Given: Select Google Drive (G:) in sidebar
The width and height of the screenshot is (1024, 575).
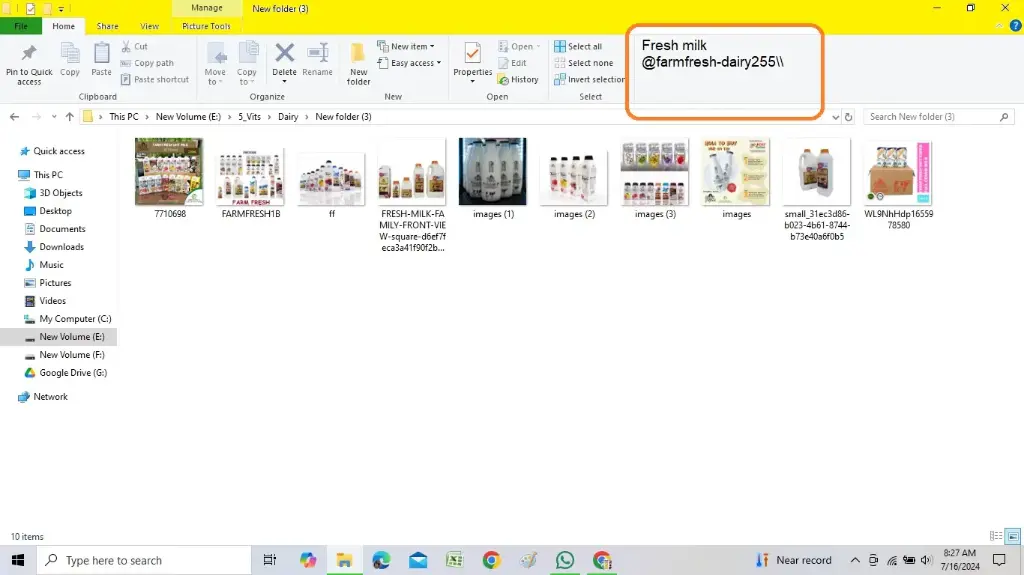Looking at the screenshot, I should [66, 372].
